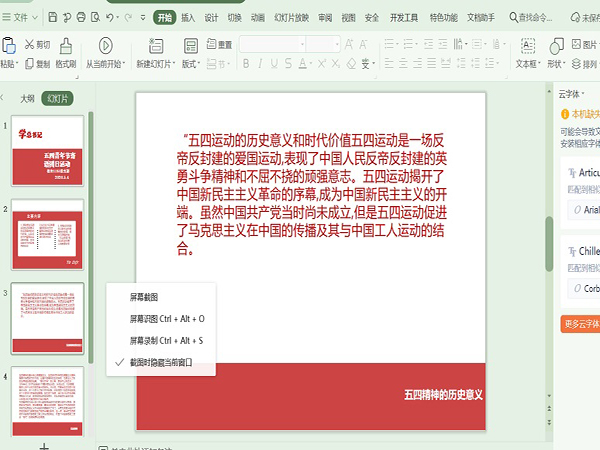The height and width of the screenshot is (450, 600).
Task: Undo the last action
Action: (110, 17)
